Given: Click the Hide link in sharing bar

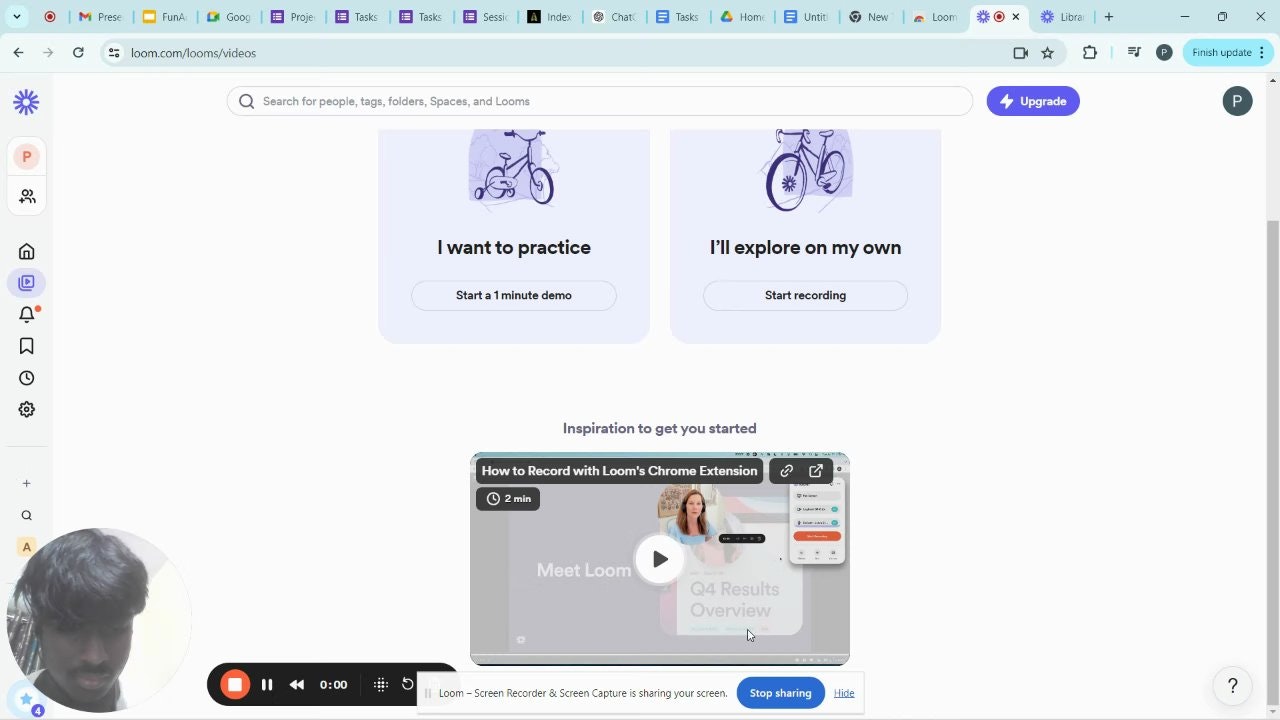Looking at the screenshot, I should pos(844,693).
